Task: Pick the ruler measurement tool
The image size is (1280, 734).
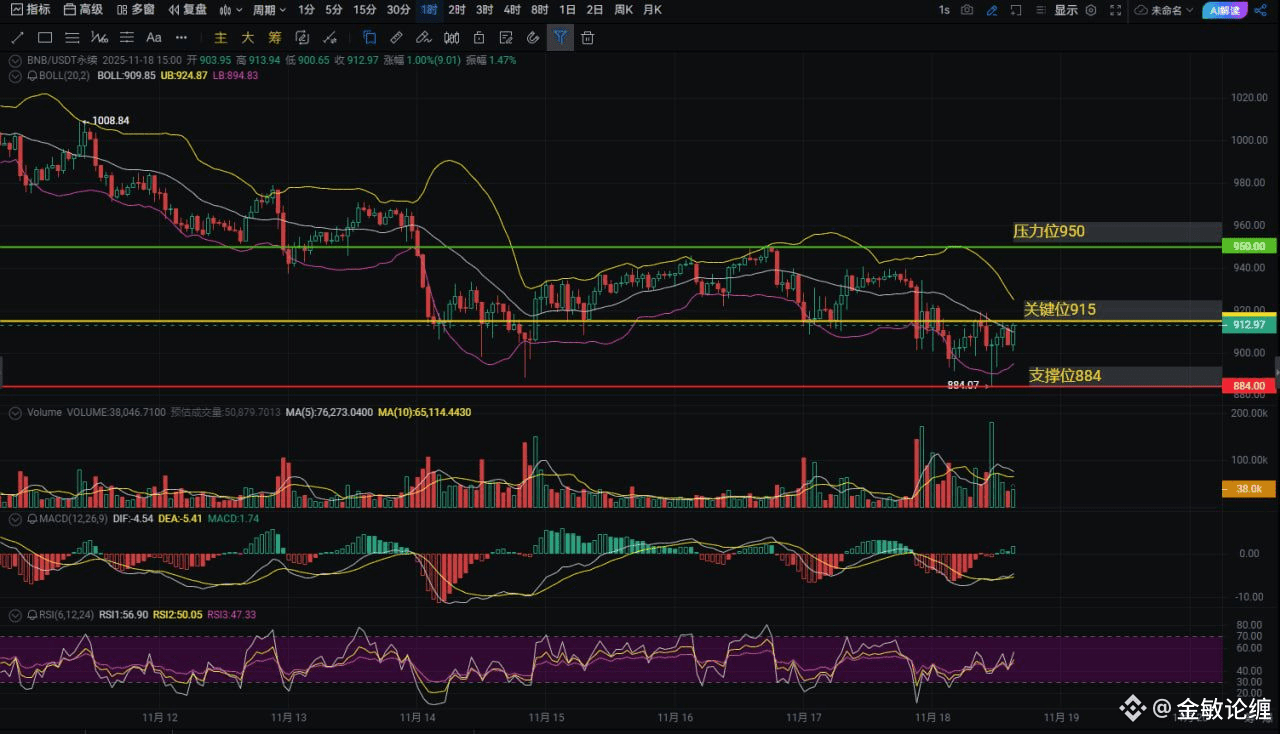Action: pos(396,38)
